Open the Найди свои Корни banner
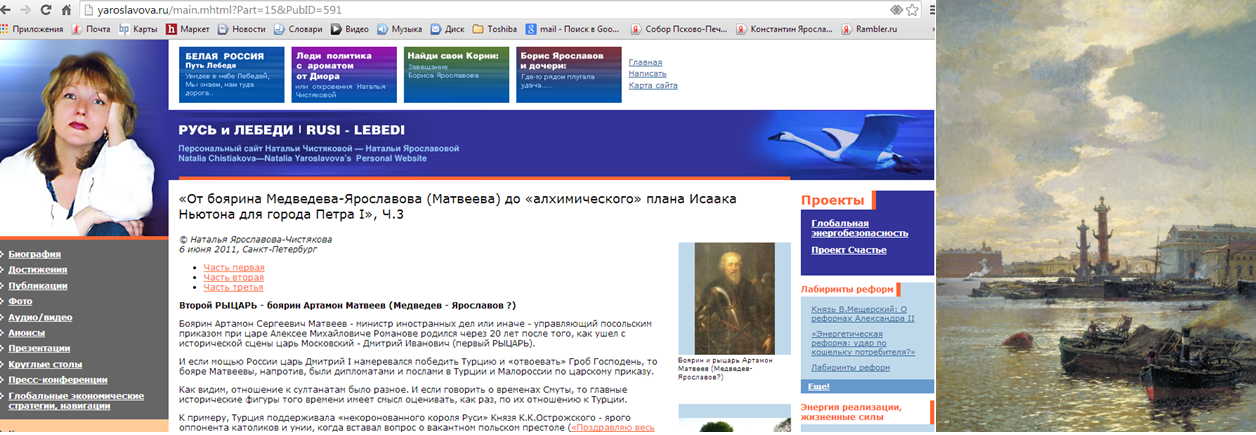Screen dimensions: 1256x435 pyautogui.click(x=456, y=74)
